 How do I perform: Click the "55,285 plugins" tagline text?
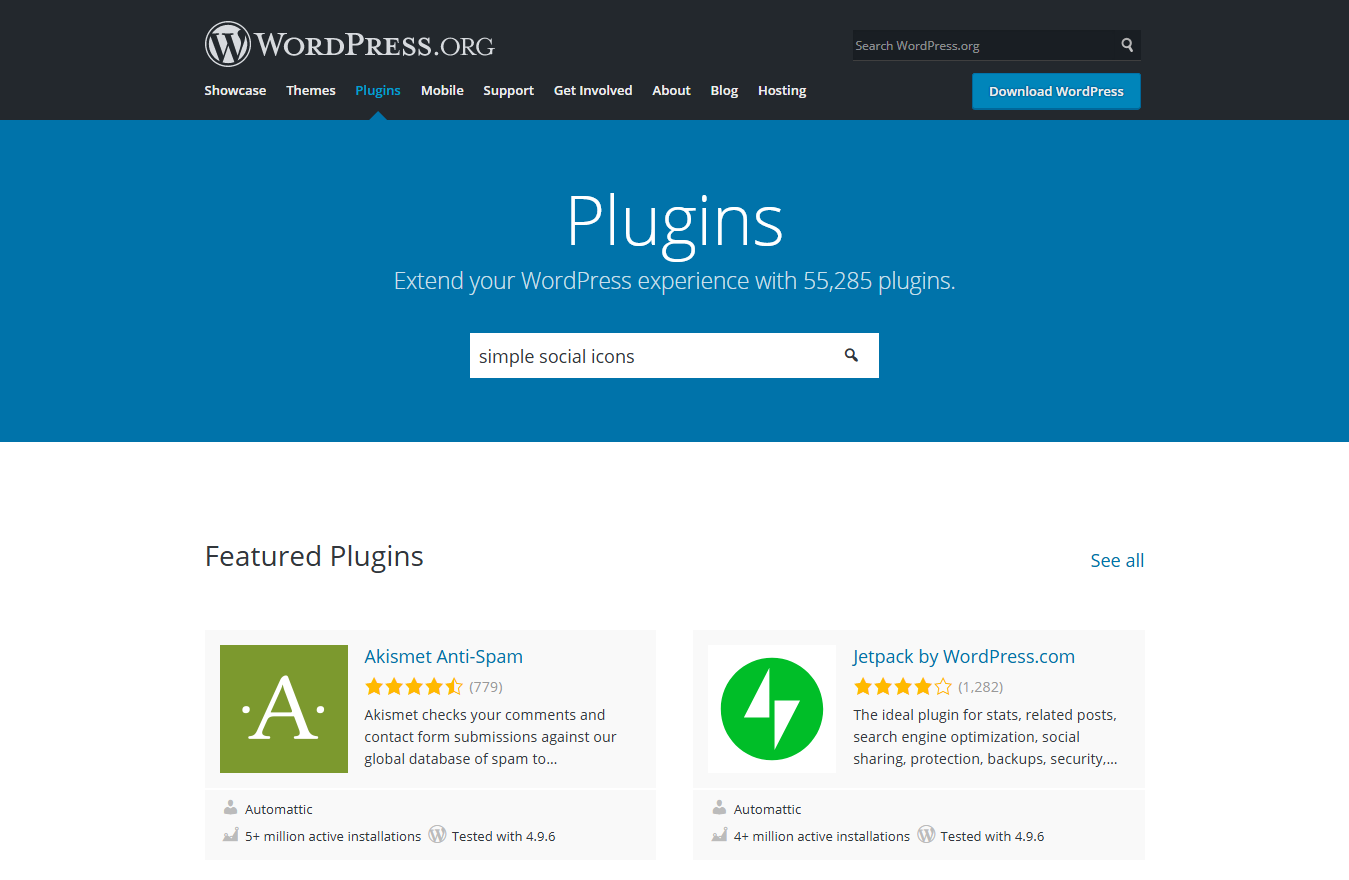click(x=675, y=281)
